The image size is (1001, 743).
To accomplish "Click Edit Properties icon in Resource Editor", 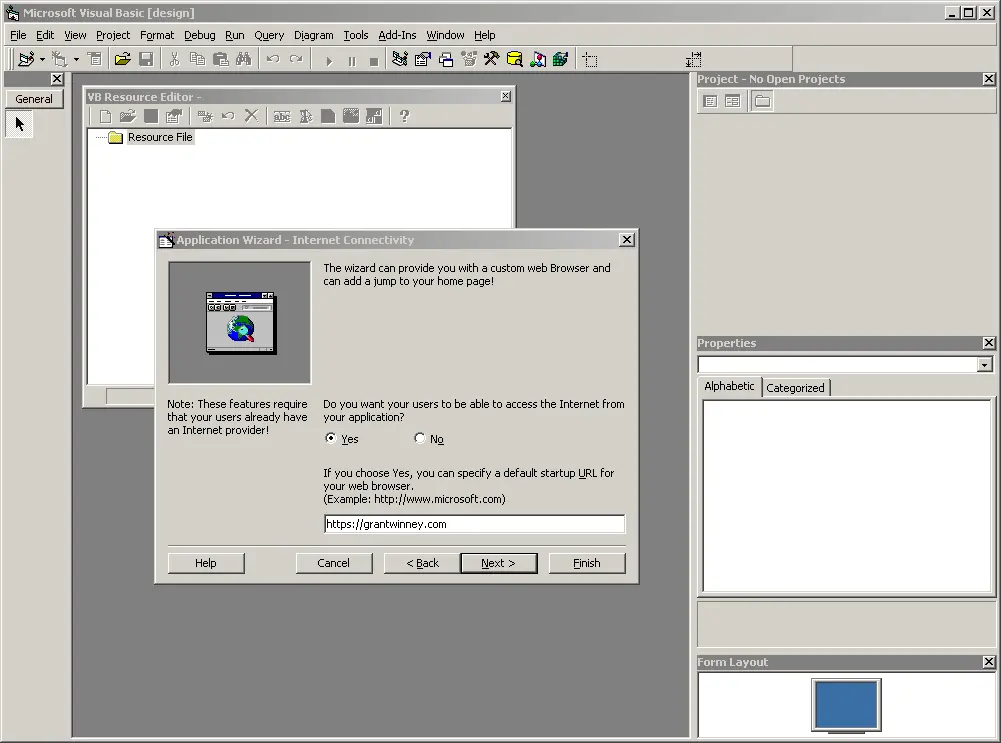I will pyautogui.click(x=174, y=116).
